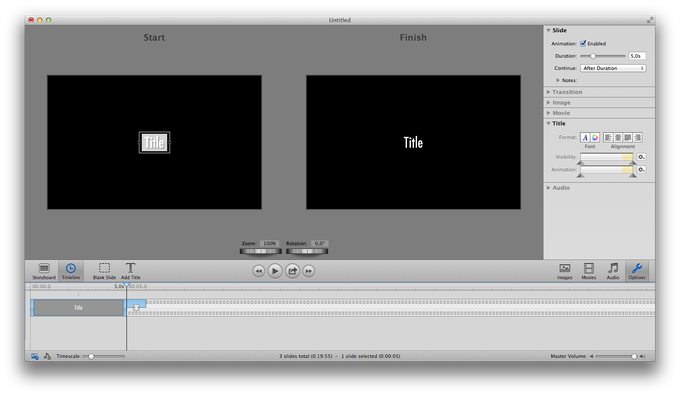The image size is (680, 396).
Task: Click the loud speaker icon beside Master Volume
Action: pyautogui.click(x=643, y=356)
